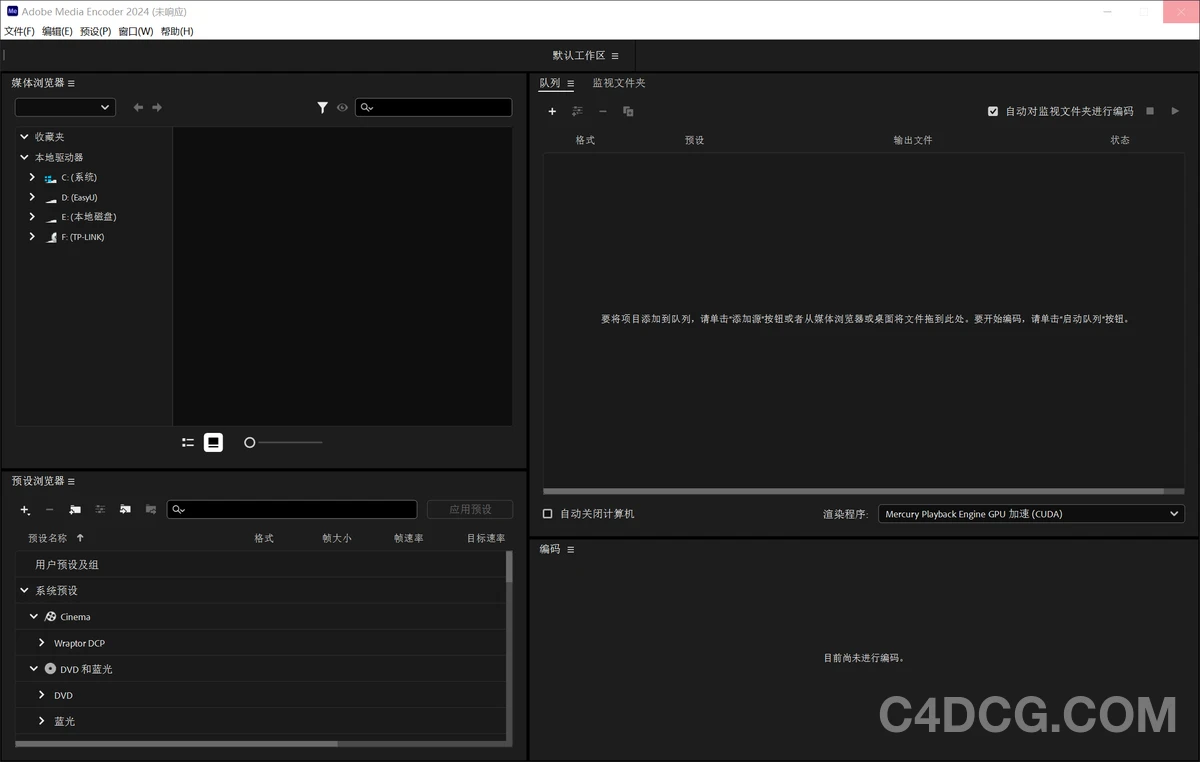This screenshot has height=762, width=1200.
Task: Collapse the DVD 和蓝光 preset group
Action: [33, 668]
